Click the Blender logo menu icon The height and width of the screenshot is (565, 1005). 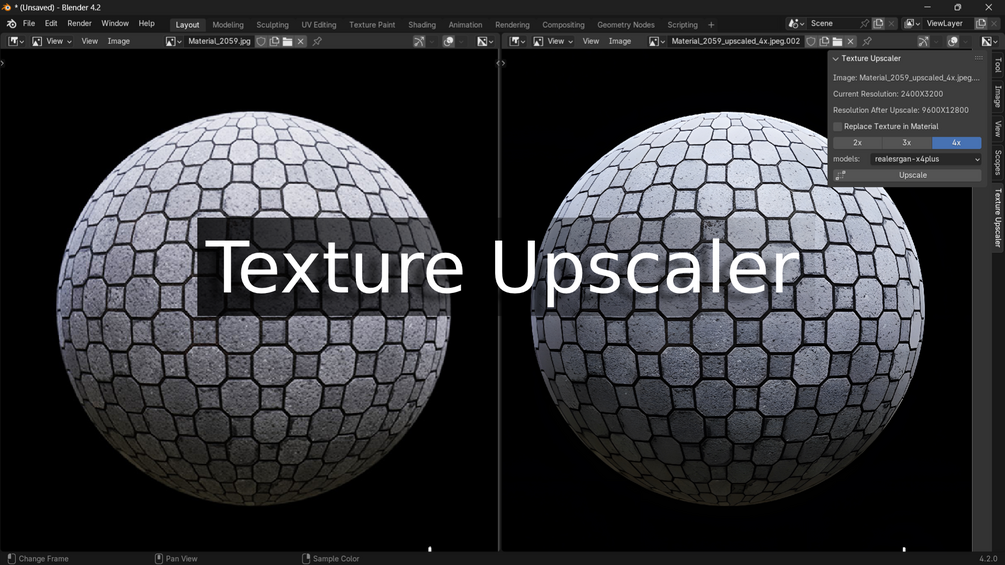click(12, 24)
